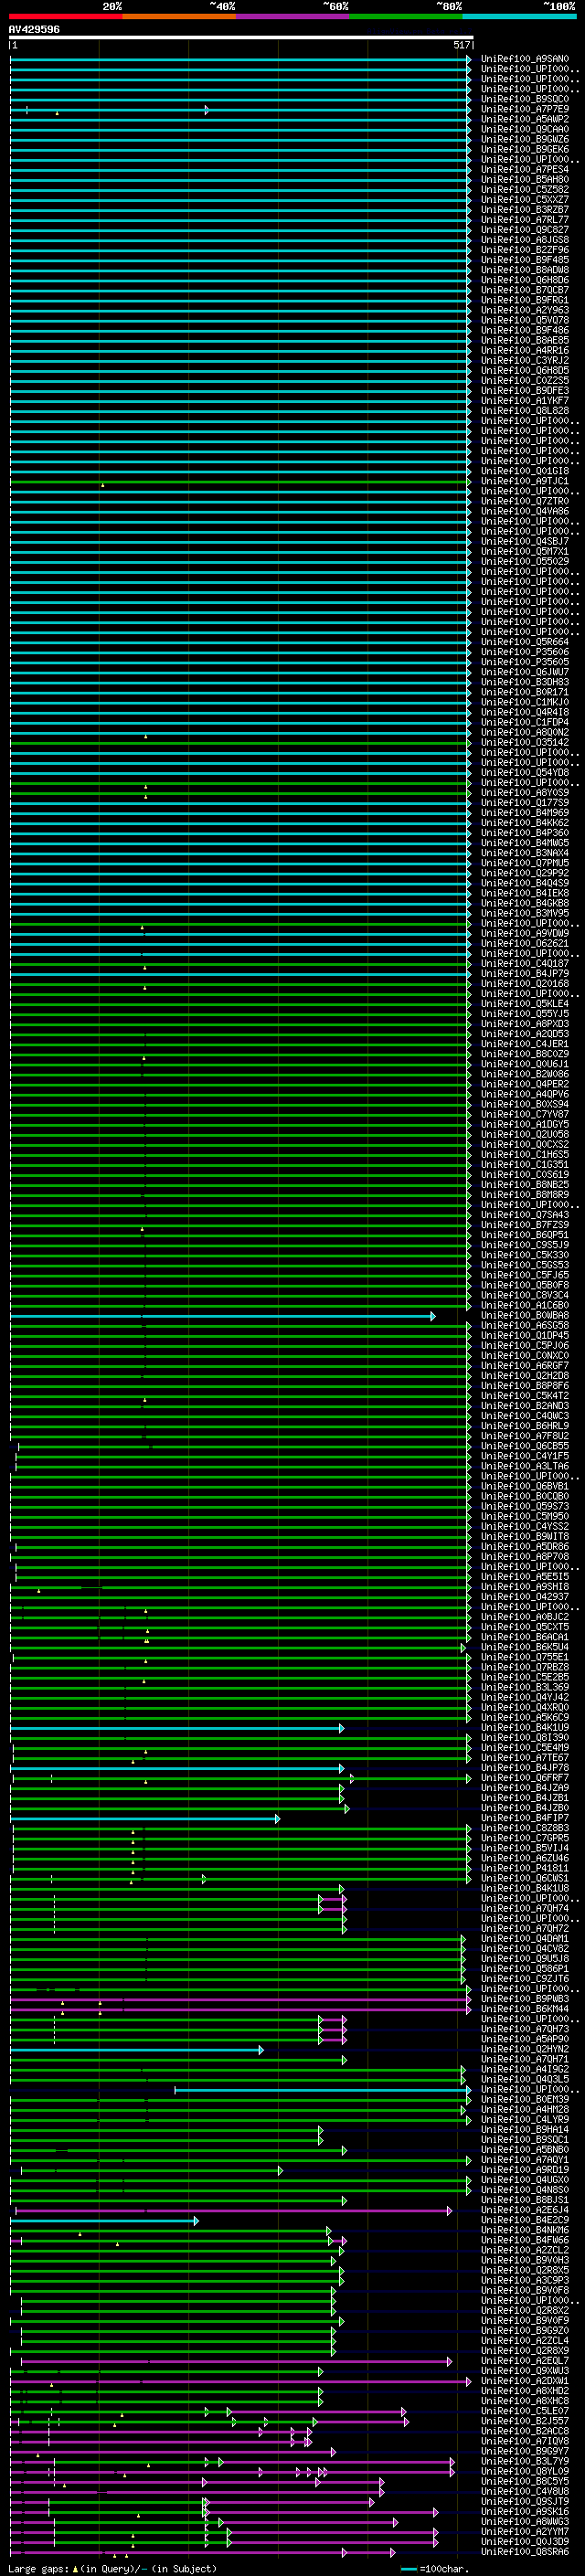
Task: Click the query end position 517
Action: pos(462,46)
